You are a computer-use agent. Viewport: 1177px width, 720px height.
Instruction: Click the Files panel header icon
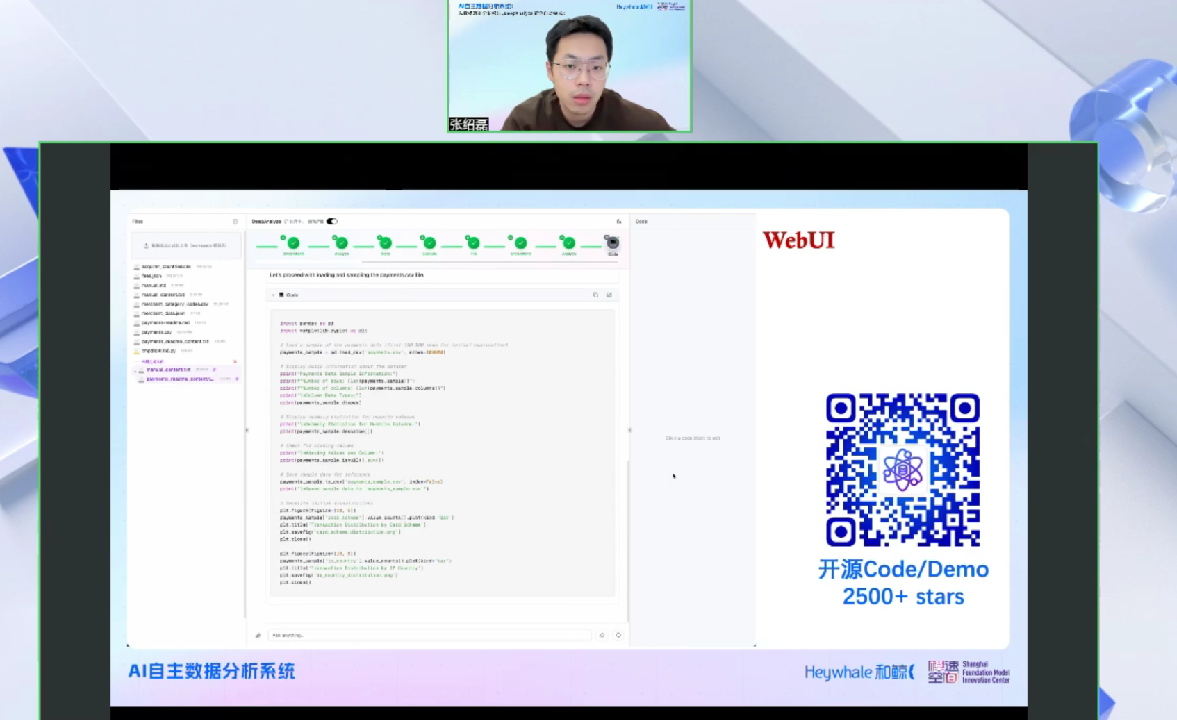[235, 221]
